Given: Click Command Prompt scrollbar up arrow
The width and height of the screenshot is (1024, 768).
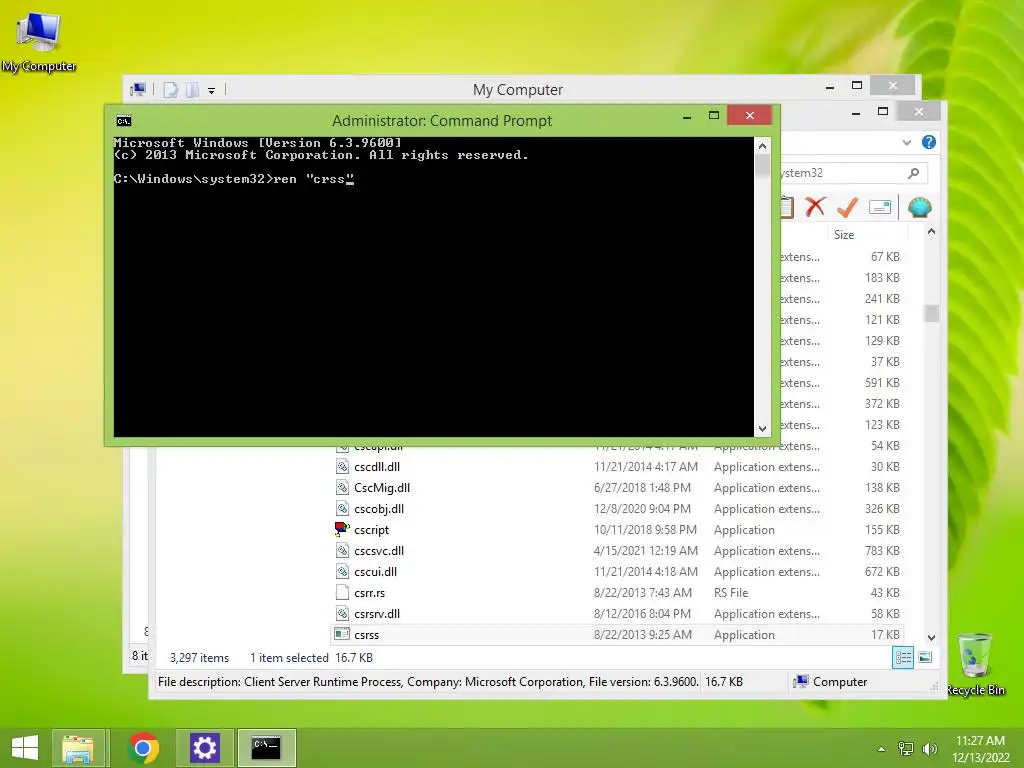Looking at the screenshot, I should point(762,146).
